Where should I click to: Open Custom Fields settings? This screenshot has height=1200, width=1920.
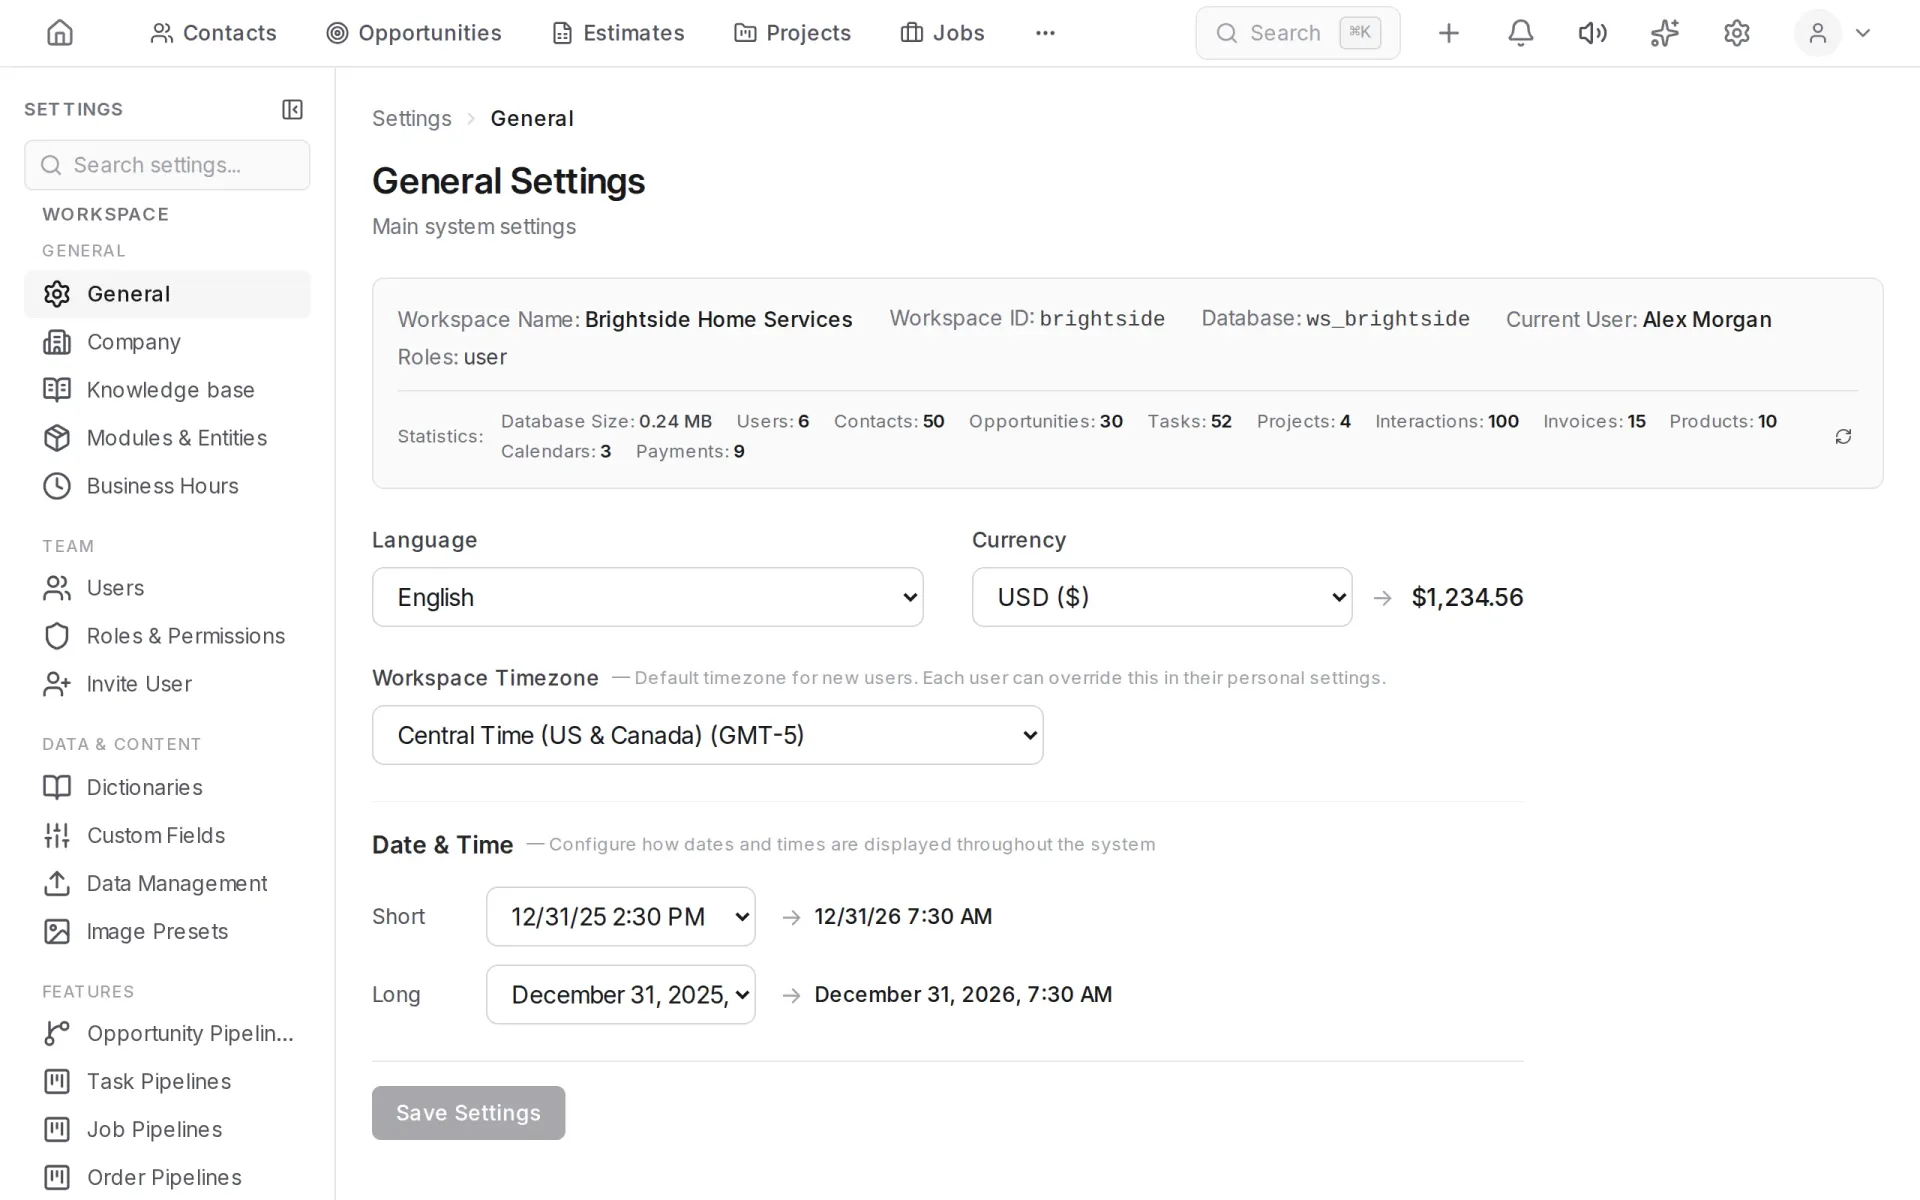click(x=167, y=835)
